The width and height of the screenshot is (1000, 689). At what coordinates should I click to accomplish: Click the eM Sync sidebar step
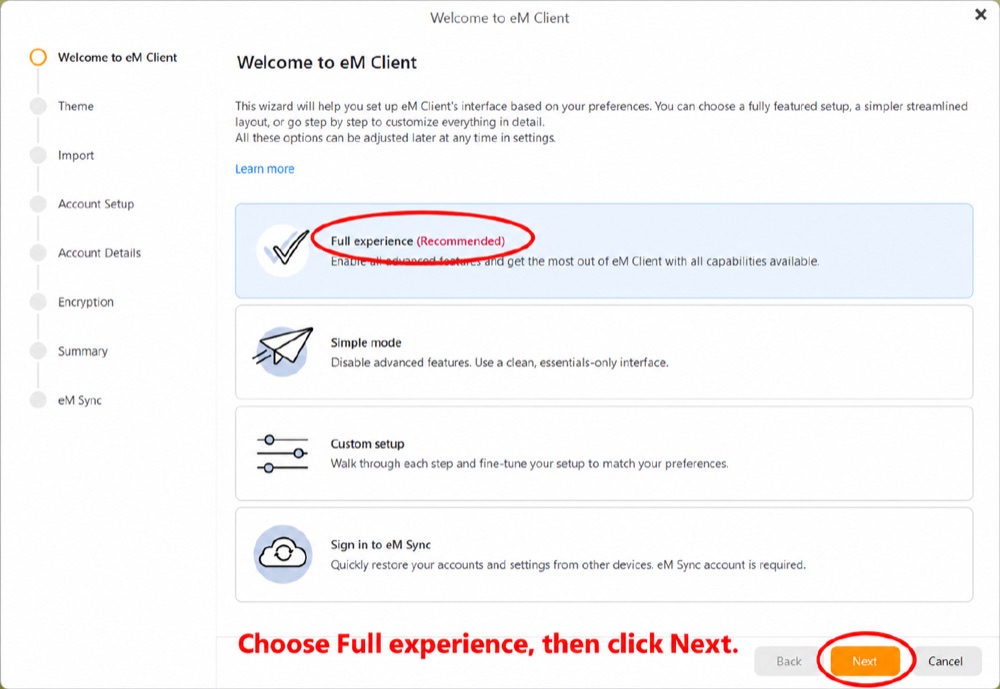[80, 400]
